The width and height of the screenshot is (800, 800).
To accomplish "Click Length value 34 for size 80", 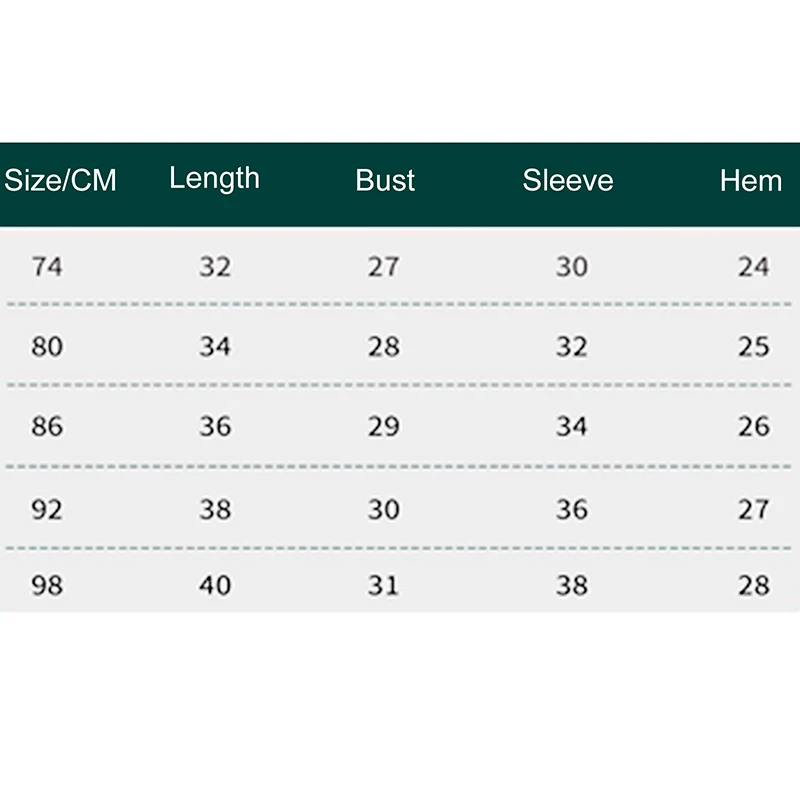I will pyautogui.click(x=215, y=347).
